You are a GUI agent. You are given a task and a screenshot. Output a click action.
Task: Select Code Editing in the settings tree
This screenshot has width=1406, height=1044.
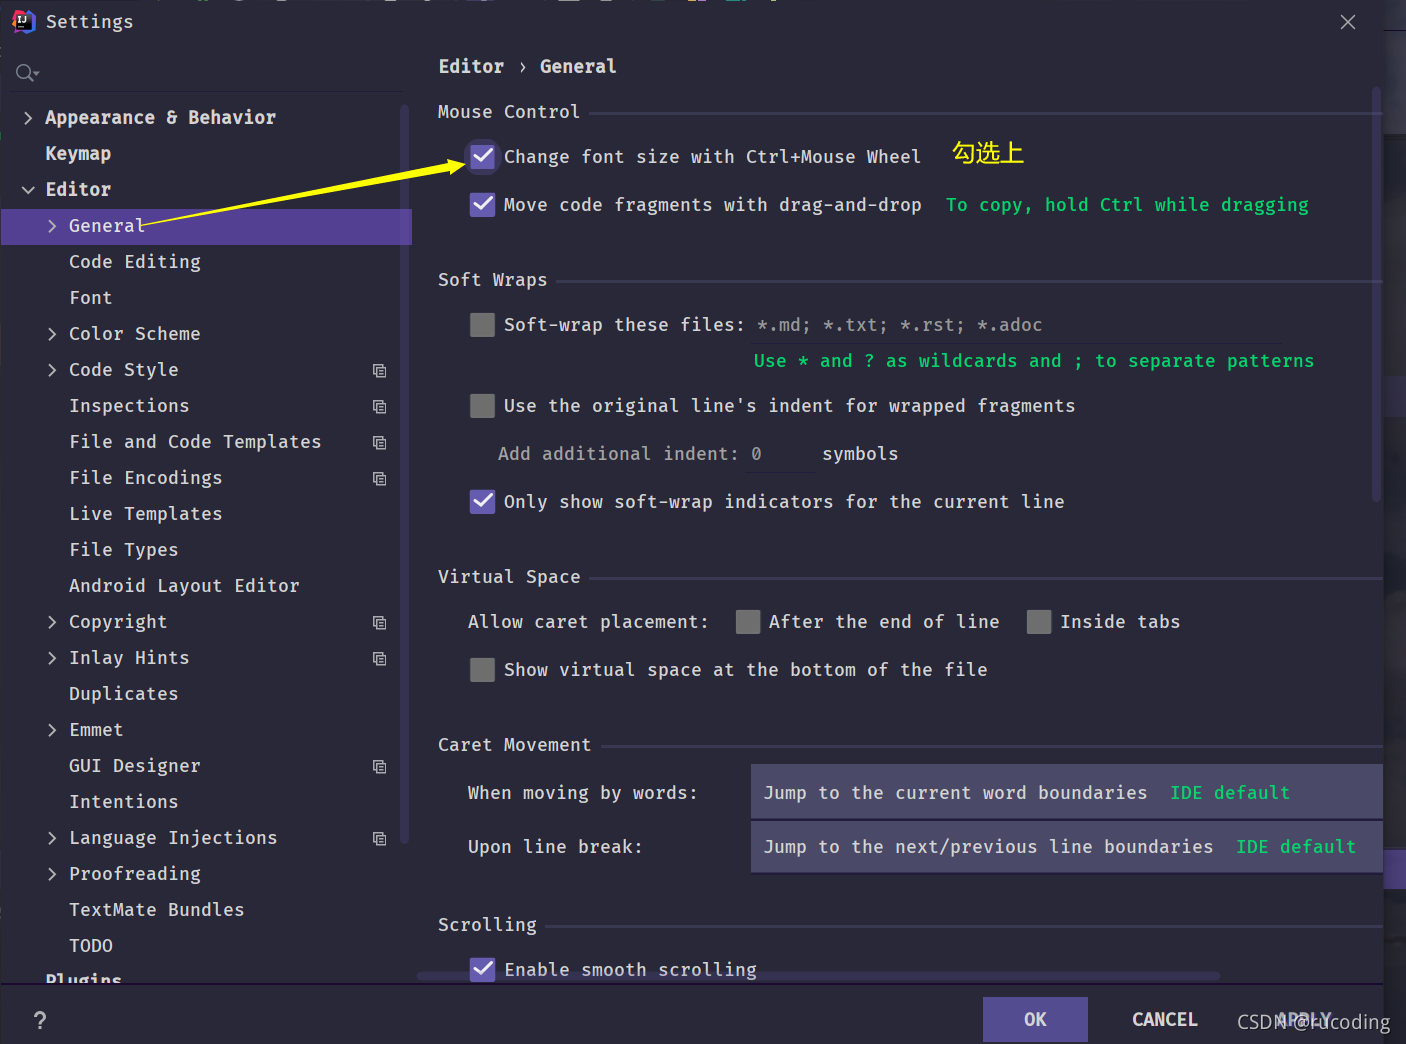coord(135,262)
